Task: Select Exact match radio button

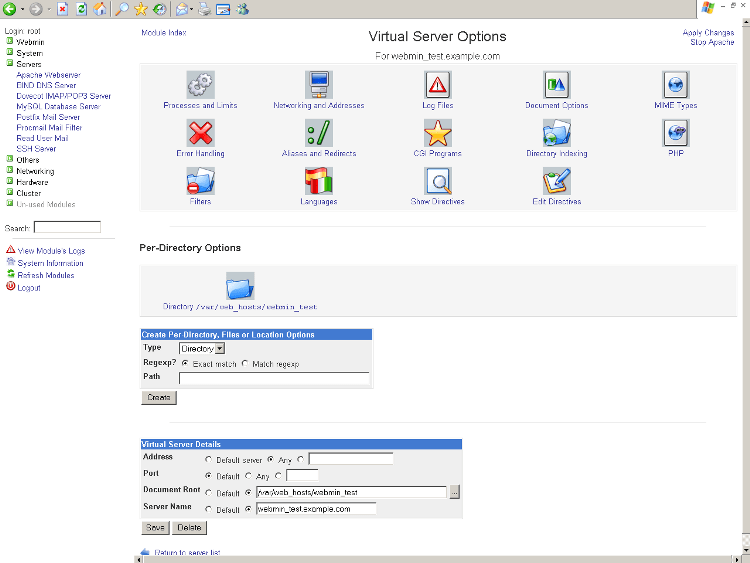Action: pyautogui.click(x=185, y=364)
